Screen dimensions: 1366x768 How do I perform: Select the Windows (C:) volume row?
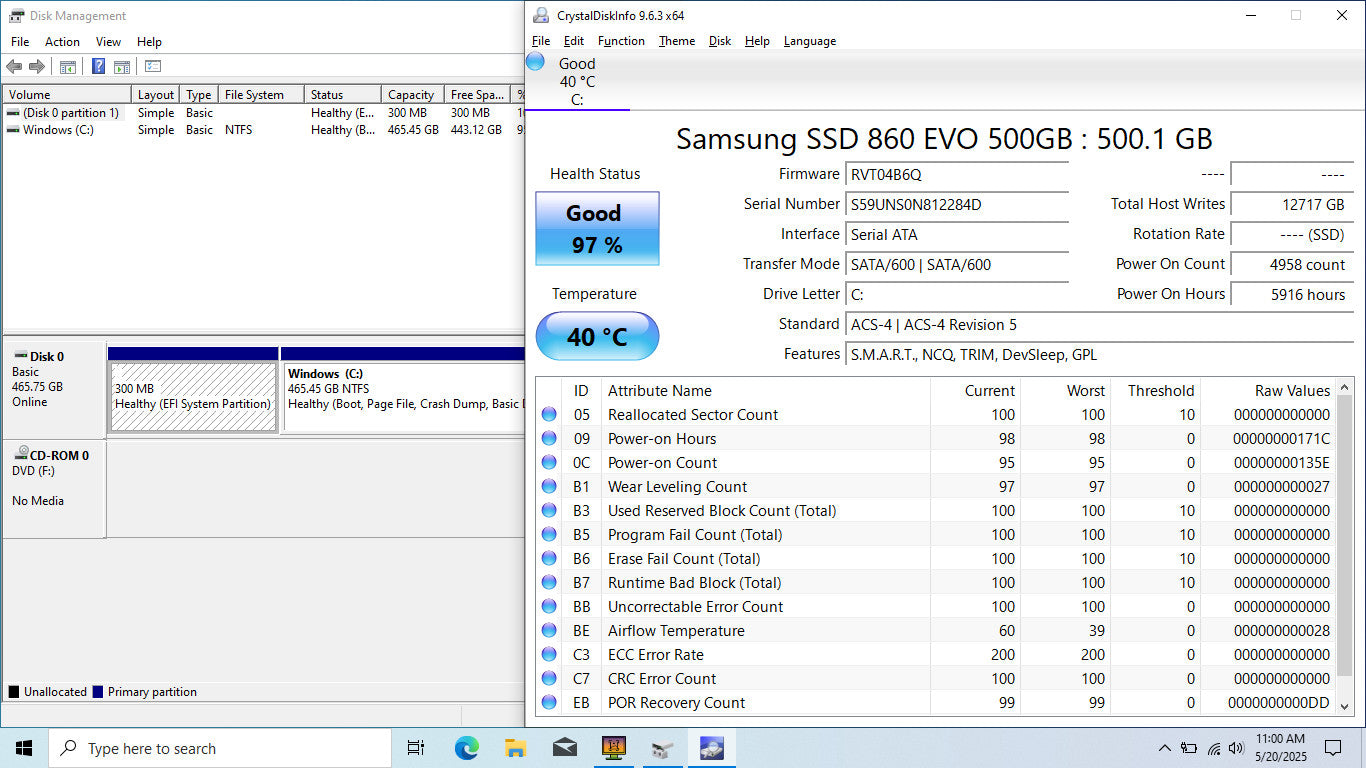pyautogui.click(x=58, y=130)
